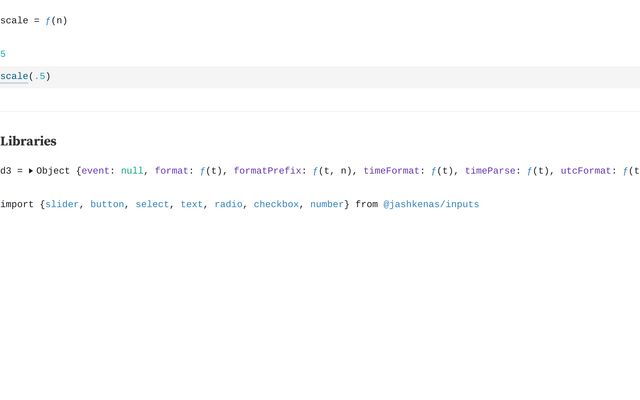Click the slider import name
This screenshot has width=640, height=400.
62,204
